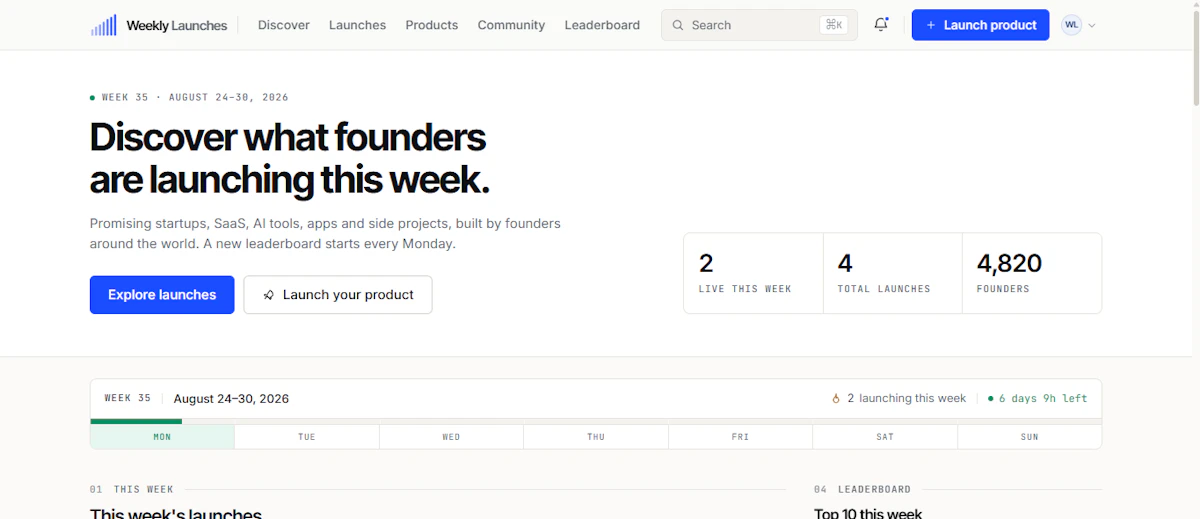Click the '04 LEADERBOARD' section label
Screen dimensions: 1200x519
862,490
